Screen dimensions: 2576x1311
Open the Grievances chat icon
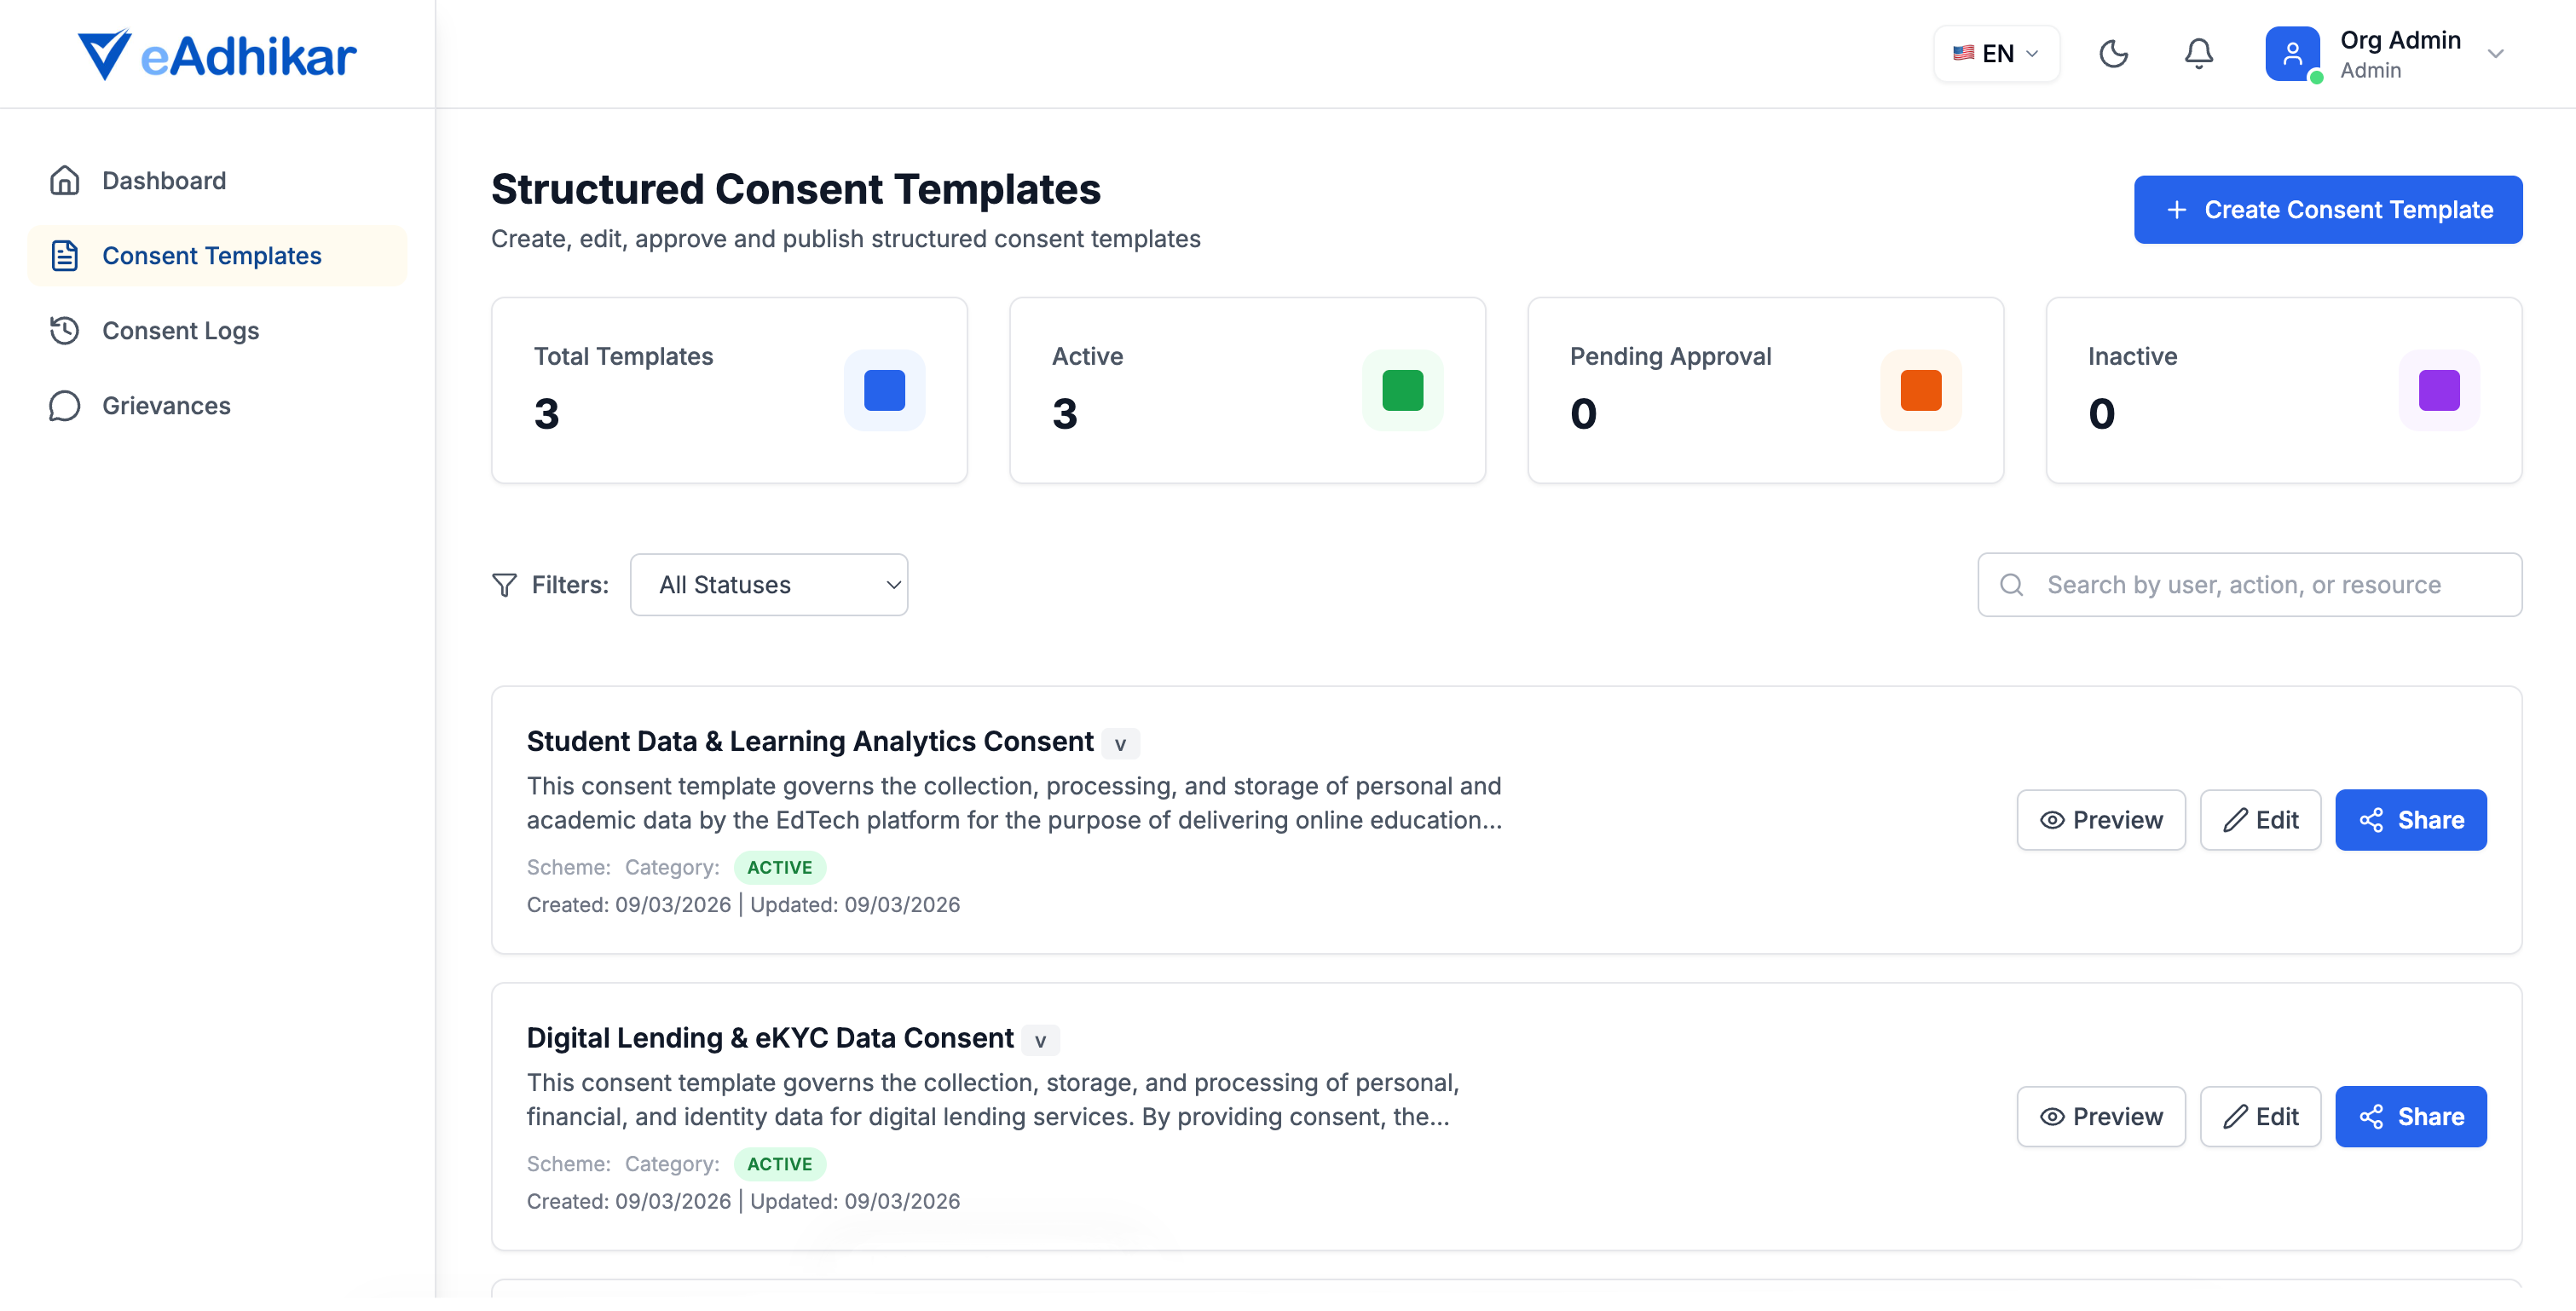64,405
